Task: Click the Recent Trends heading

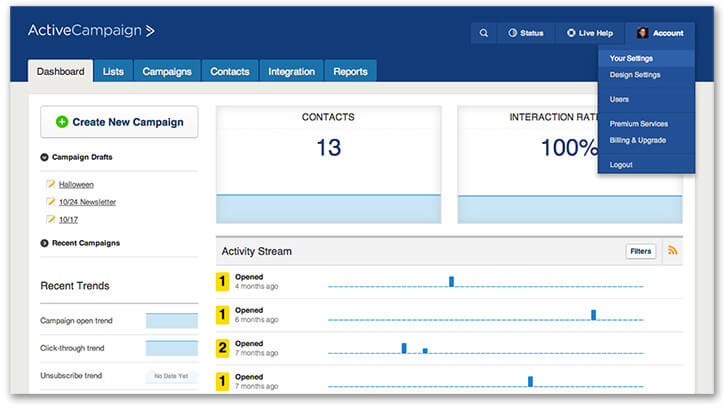Action: click(75, 286)
